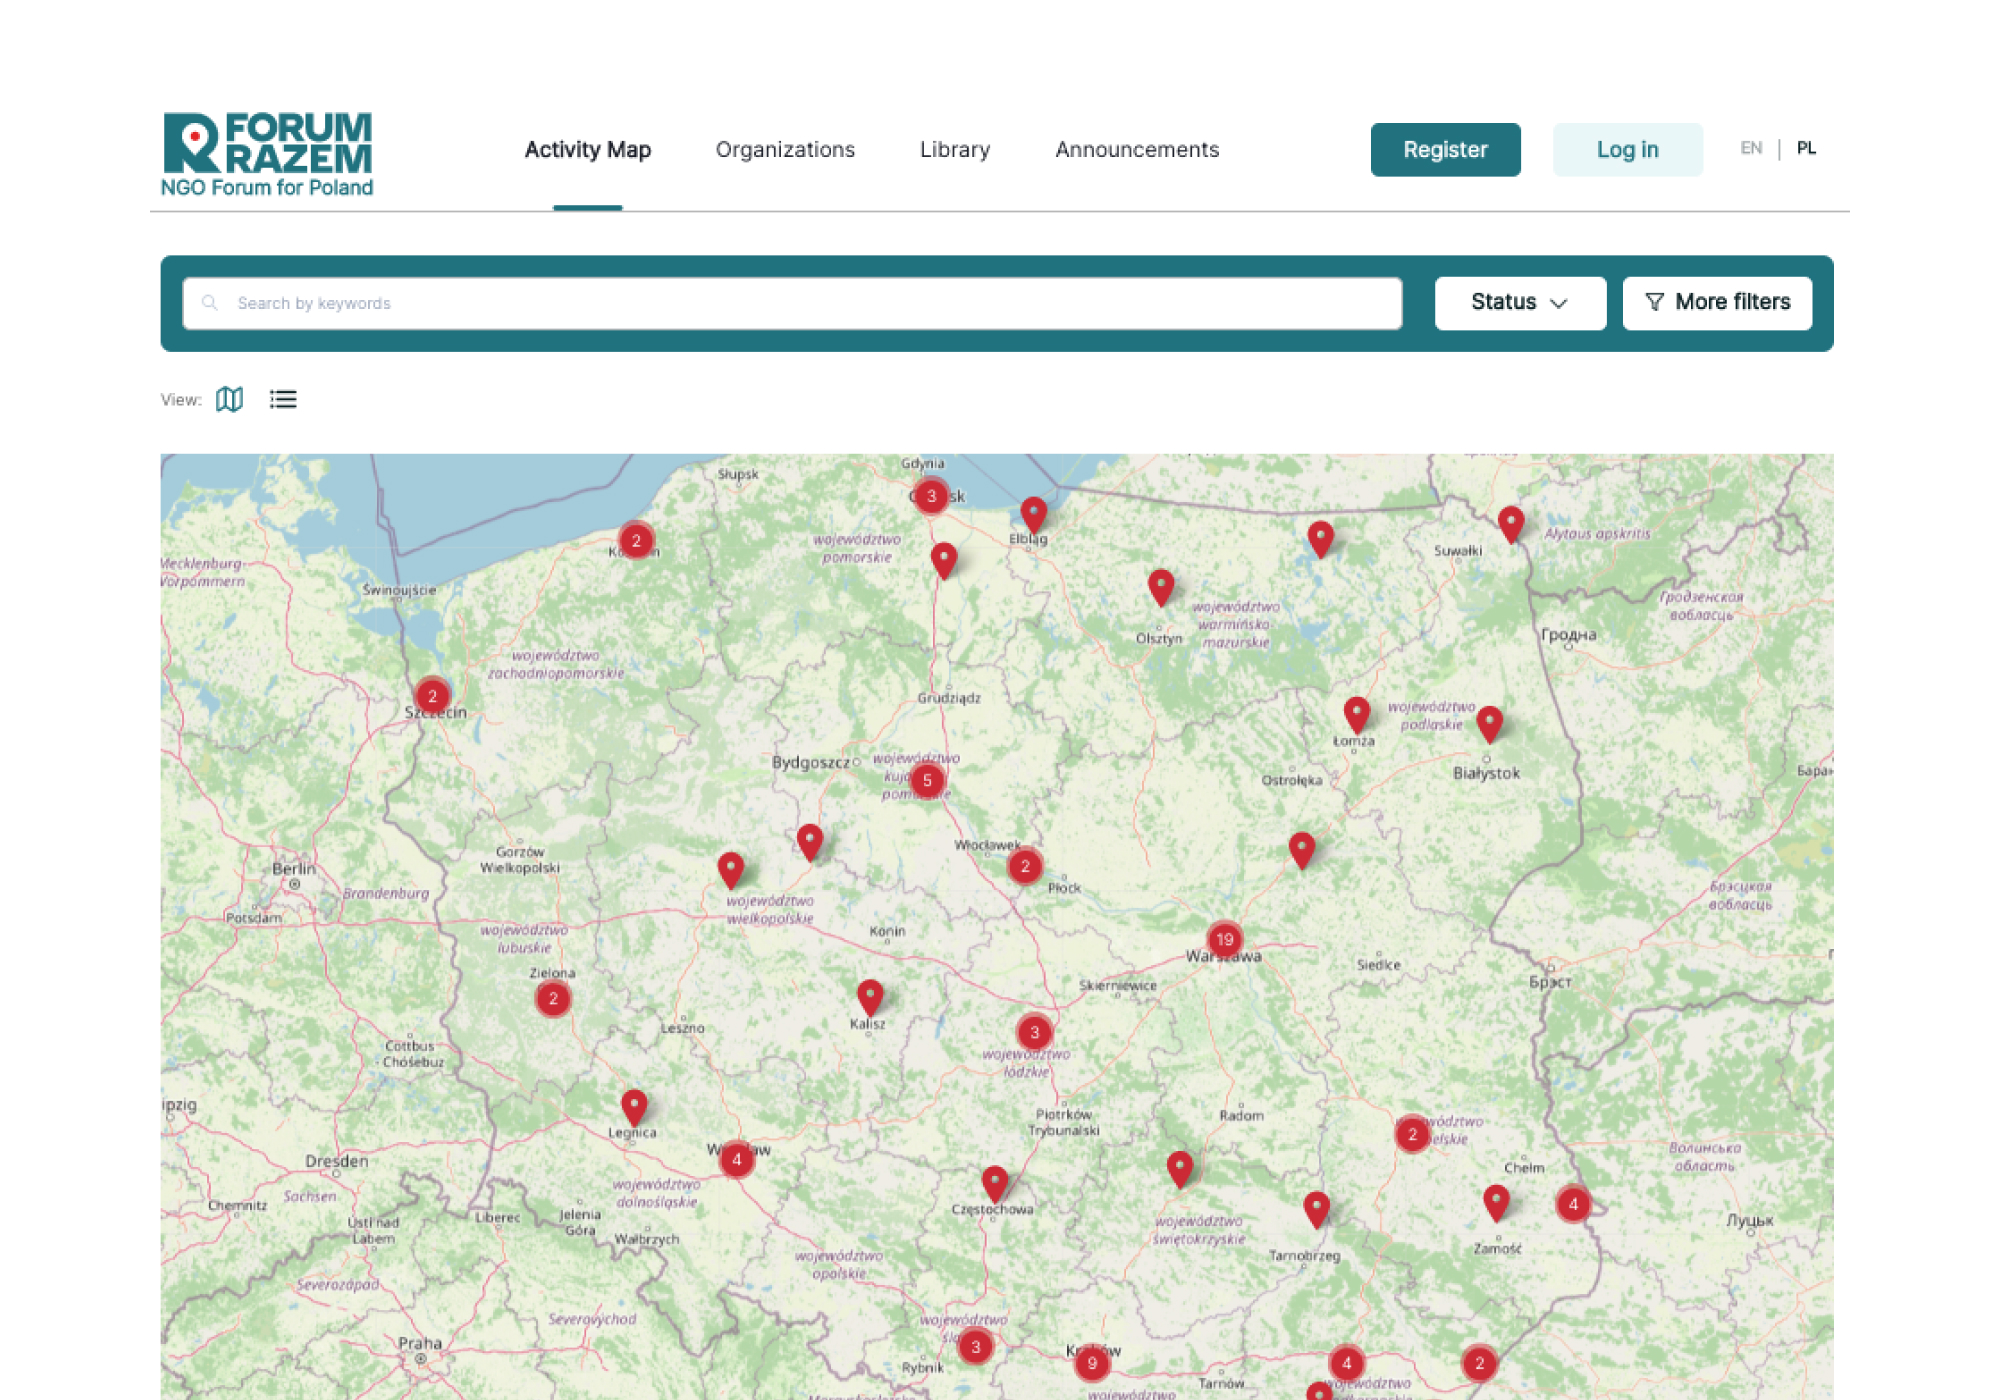This screenshot has width=2000, height=1400.
Task: Click inside the Search by keywords field
Action: (x=700, y=302)
